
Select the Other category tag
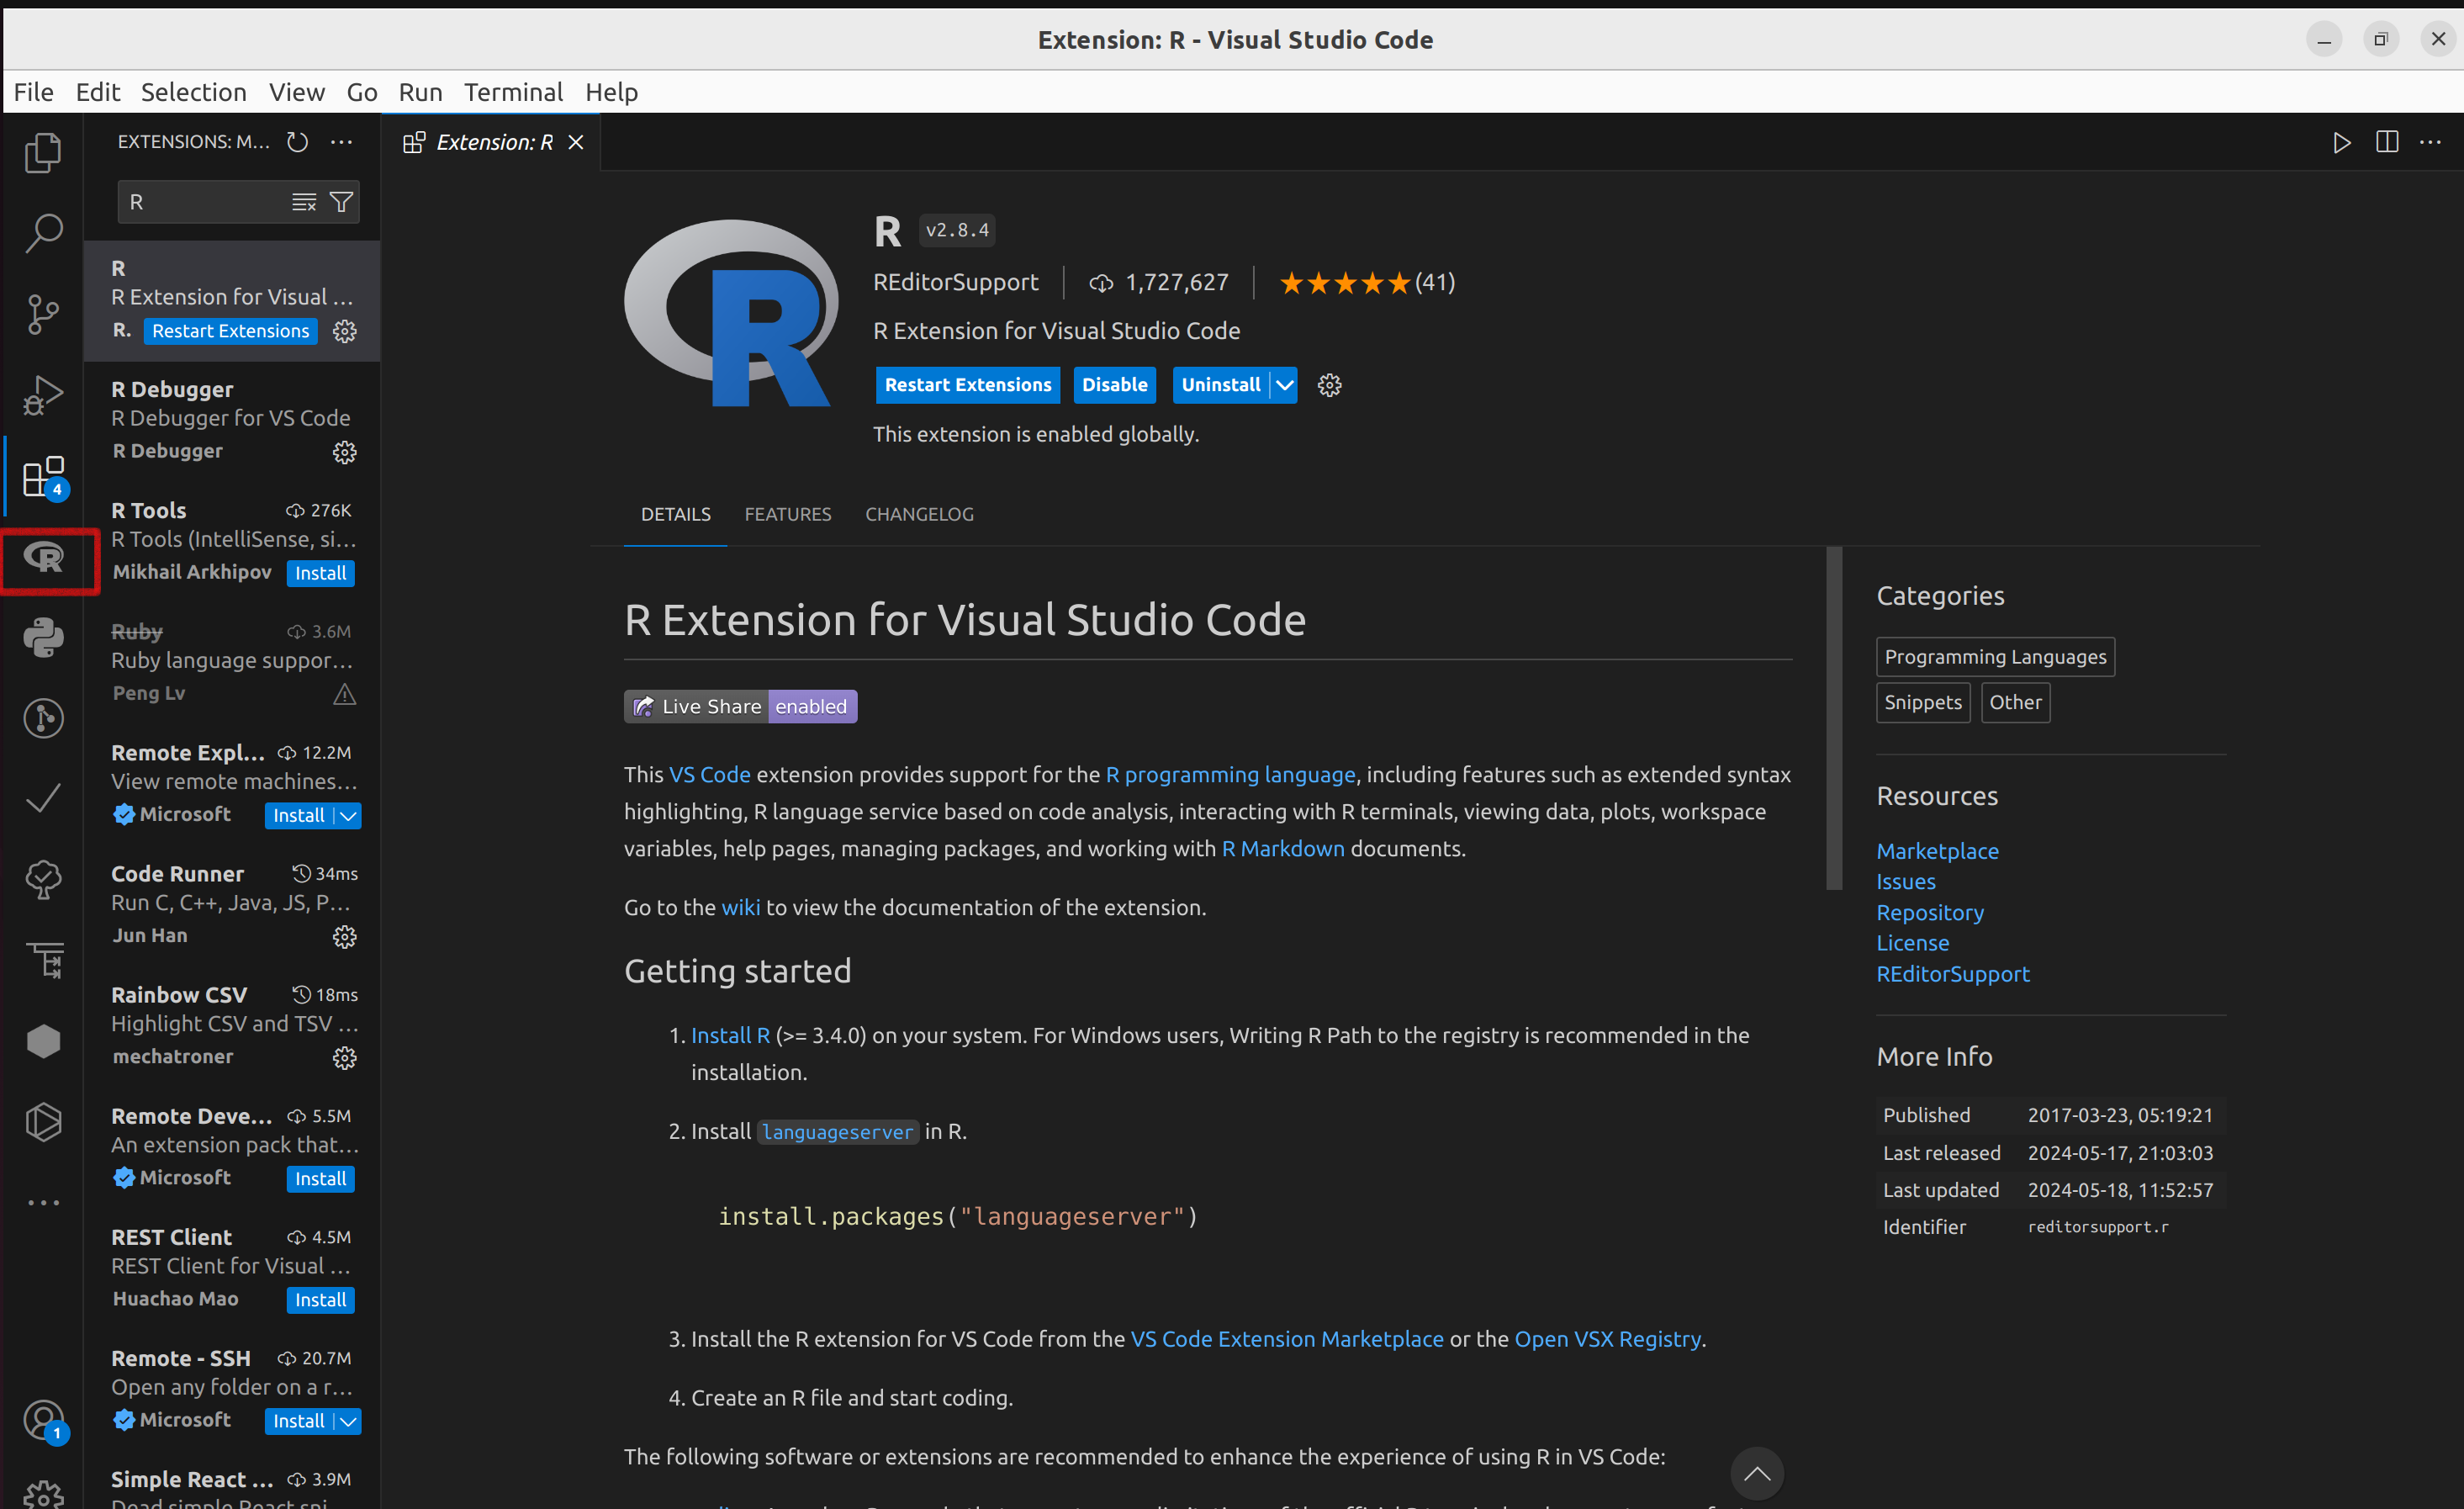2015,702
